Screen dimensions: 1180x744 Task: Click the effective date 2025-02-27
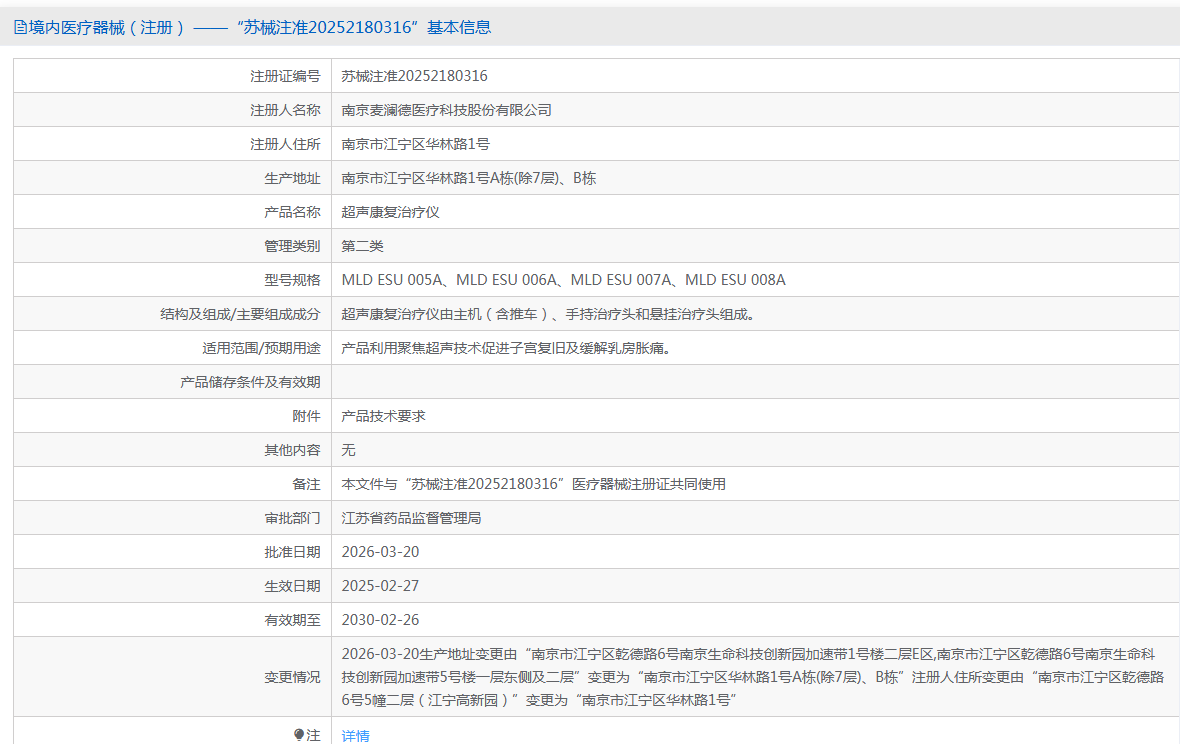pyautogui.click(x=380, y=586)
